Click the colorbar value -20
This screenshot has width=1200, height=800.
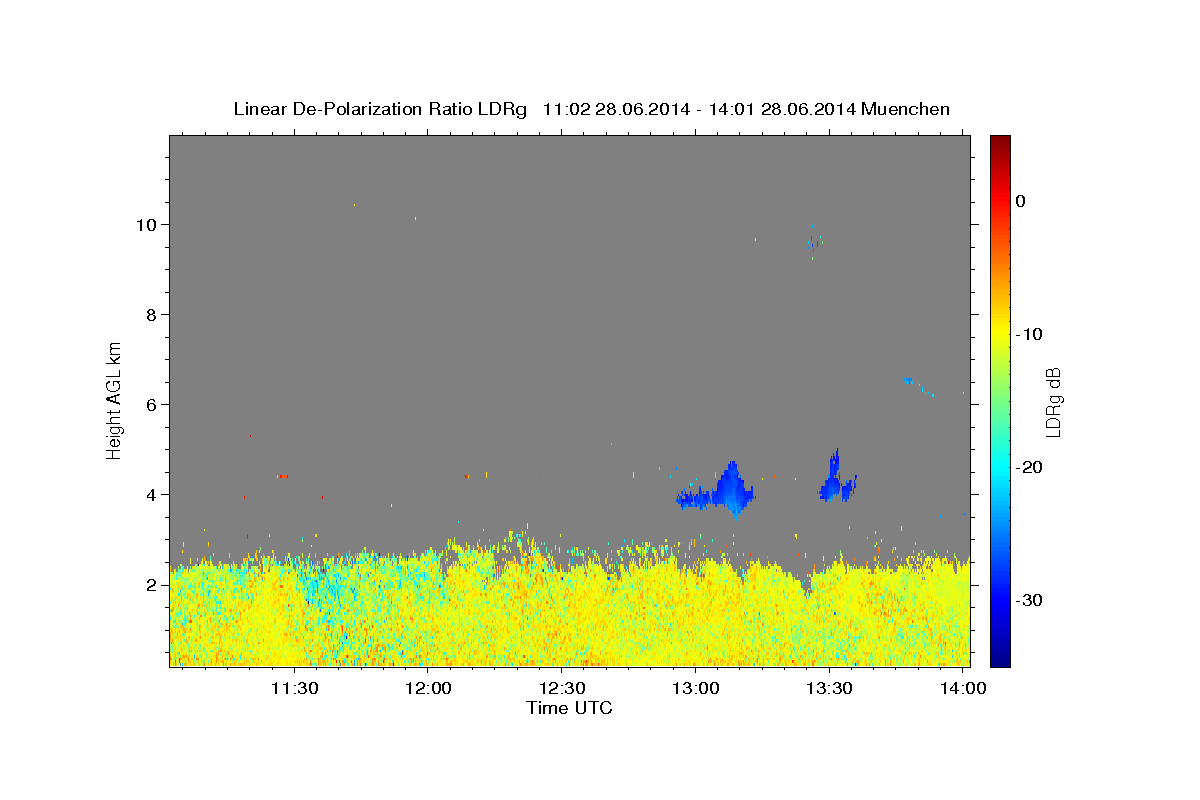coord(1030,467)
